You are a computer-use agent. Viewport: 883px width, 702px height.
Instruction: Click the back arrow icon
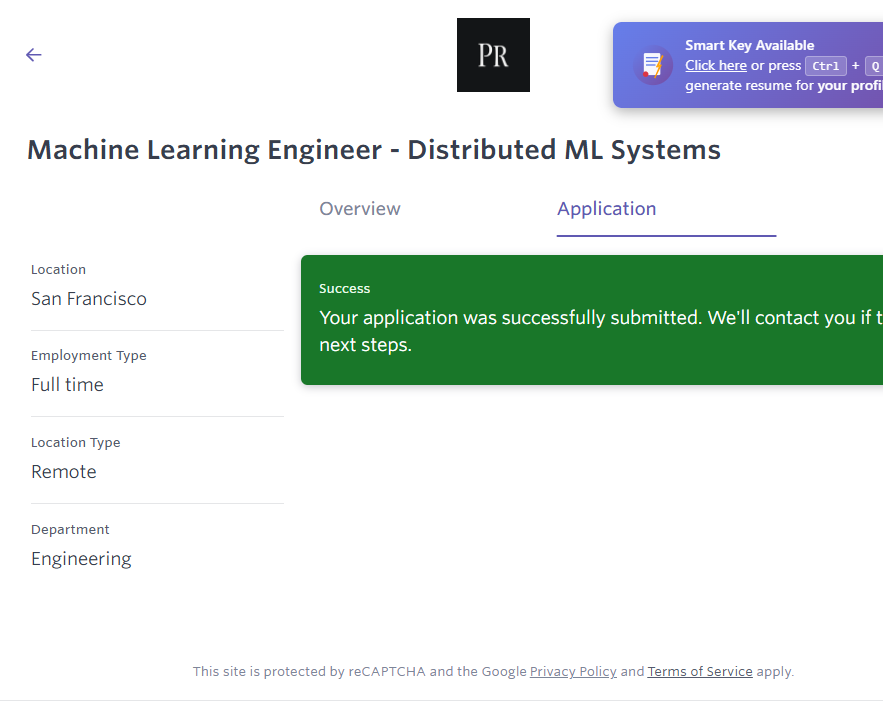pyautogui.click(x=34, y=55)
